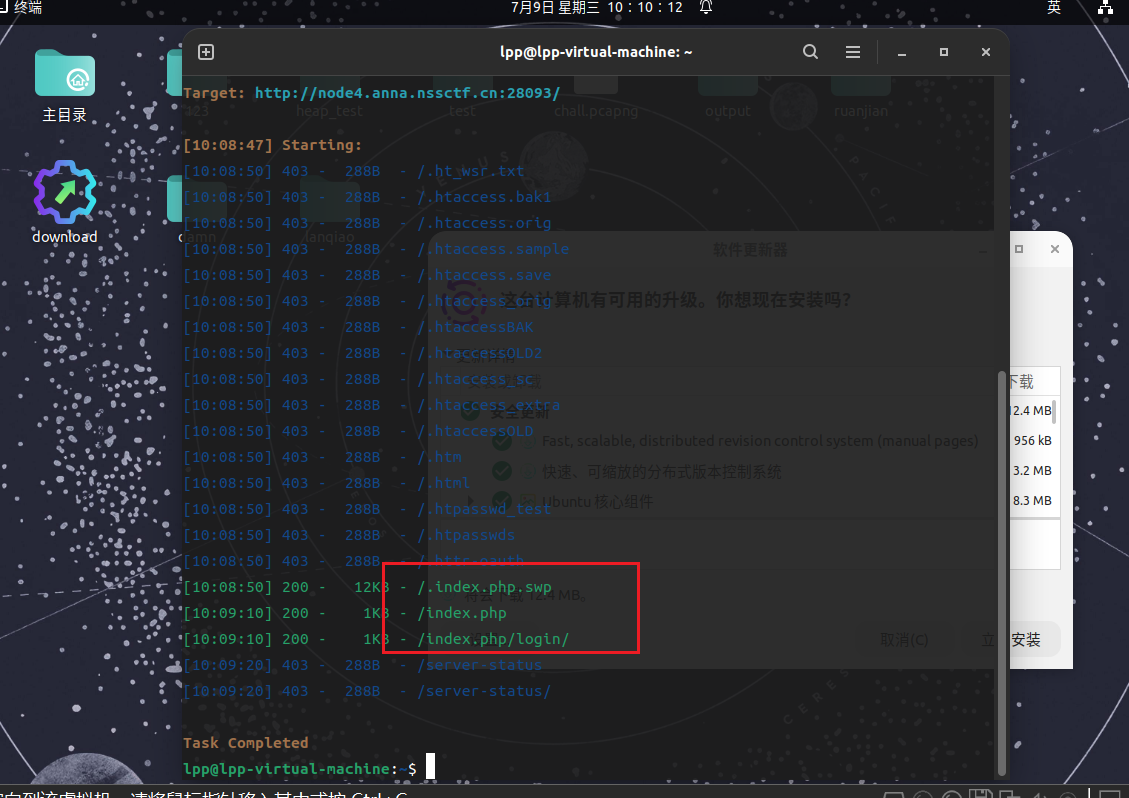
Task: Click the notification bell in top bar
Action: point(706,8)
